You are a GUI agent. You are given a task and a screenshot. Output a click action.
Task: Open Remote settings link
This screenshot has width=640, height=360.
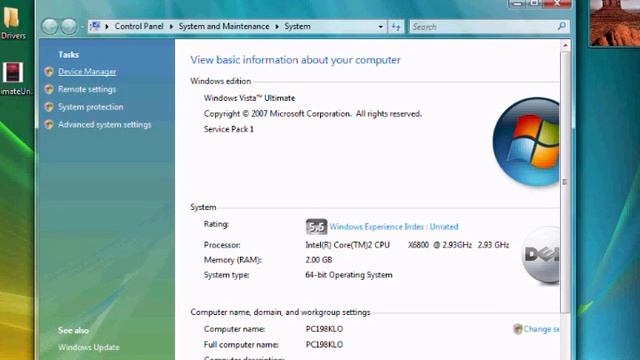87,89
